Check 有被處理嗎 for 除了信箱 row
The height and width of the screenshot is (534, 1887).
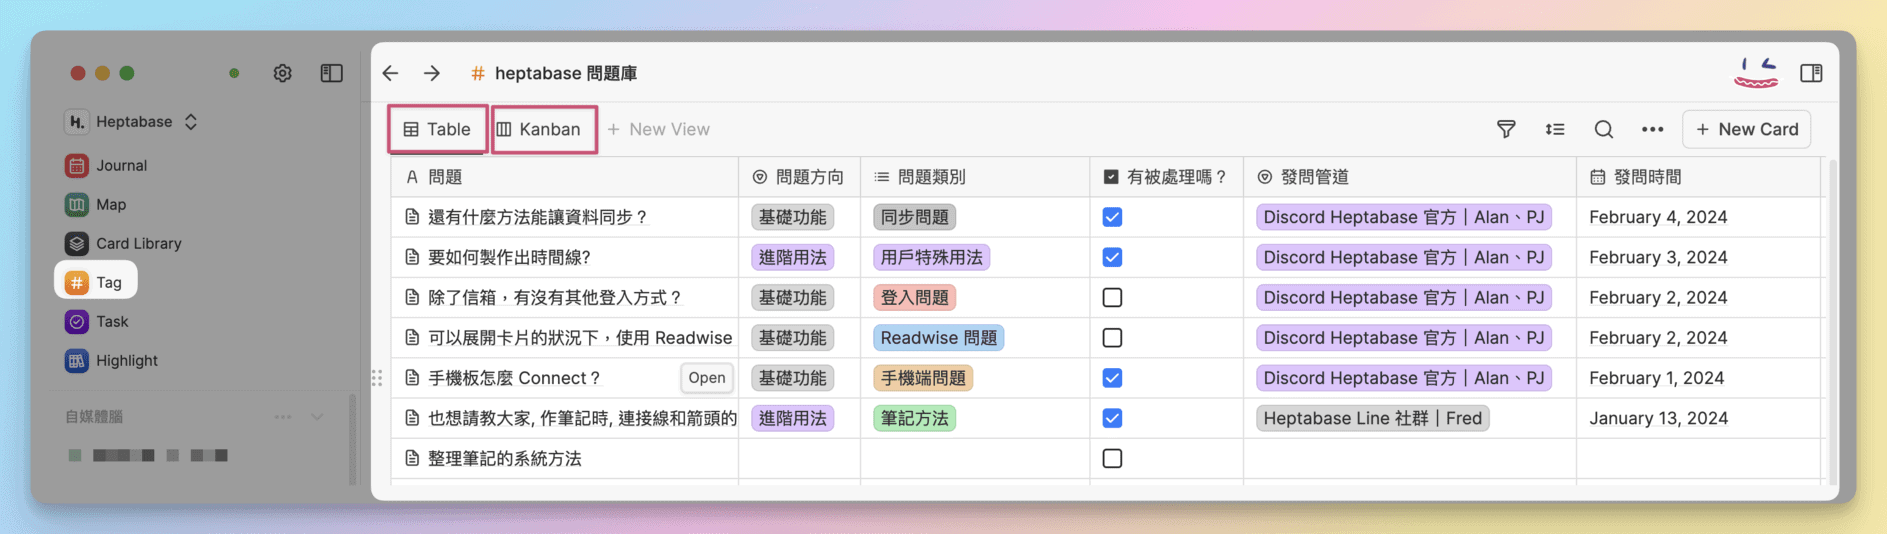1112,297
